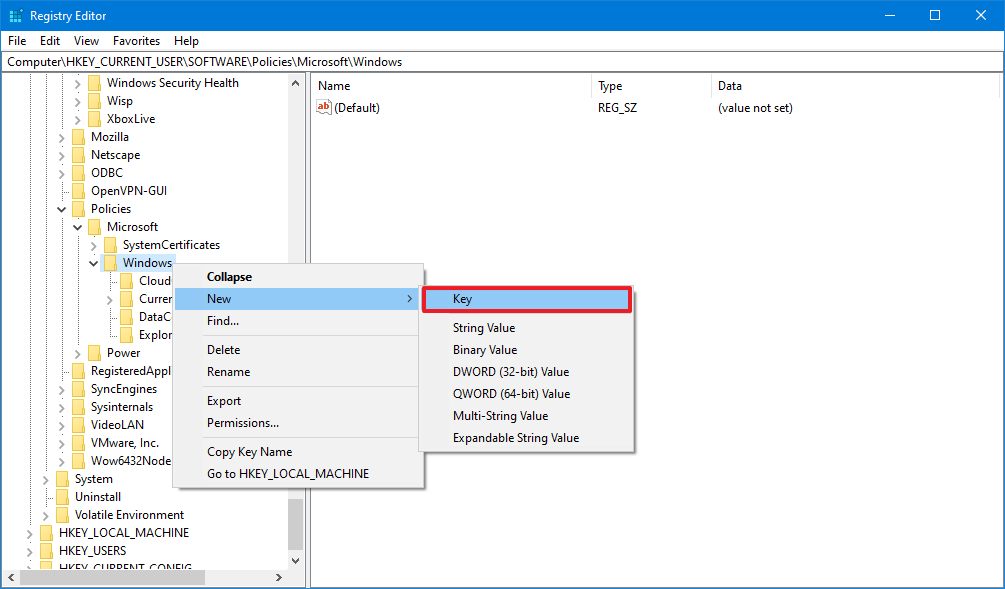Click the (Default) string value icon

[323, 107]
